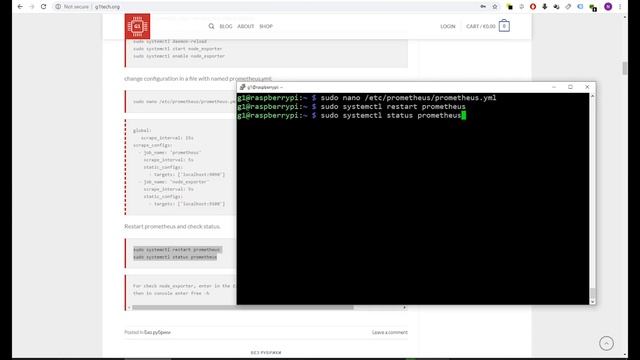Click the Leave a comment link
640x360 pixels.
coord(390,332)
